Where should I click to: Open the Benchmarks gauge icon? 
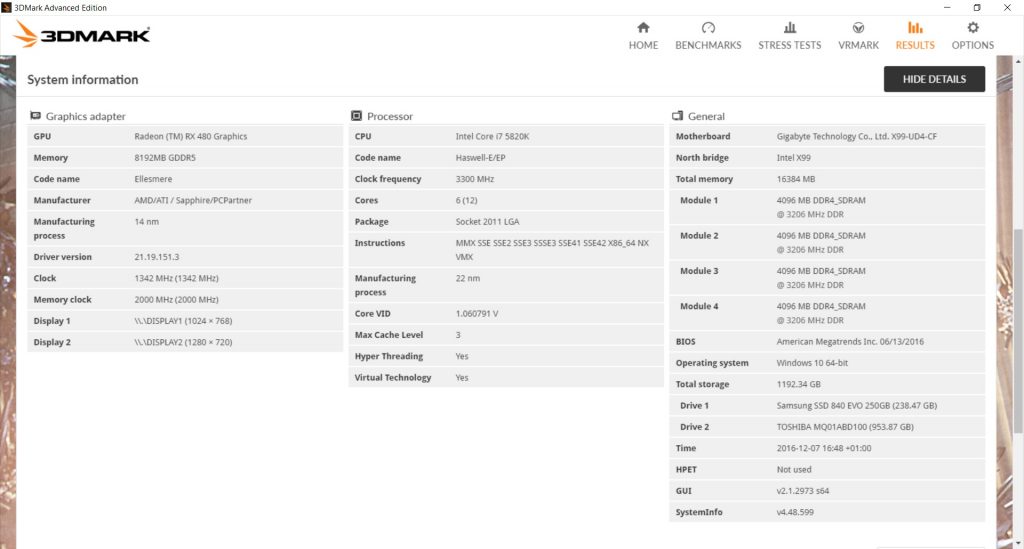(708, 27)
